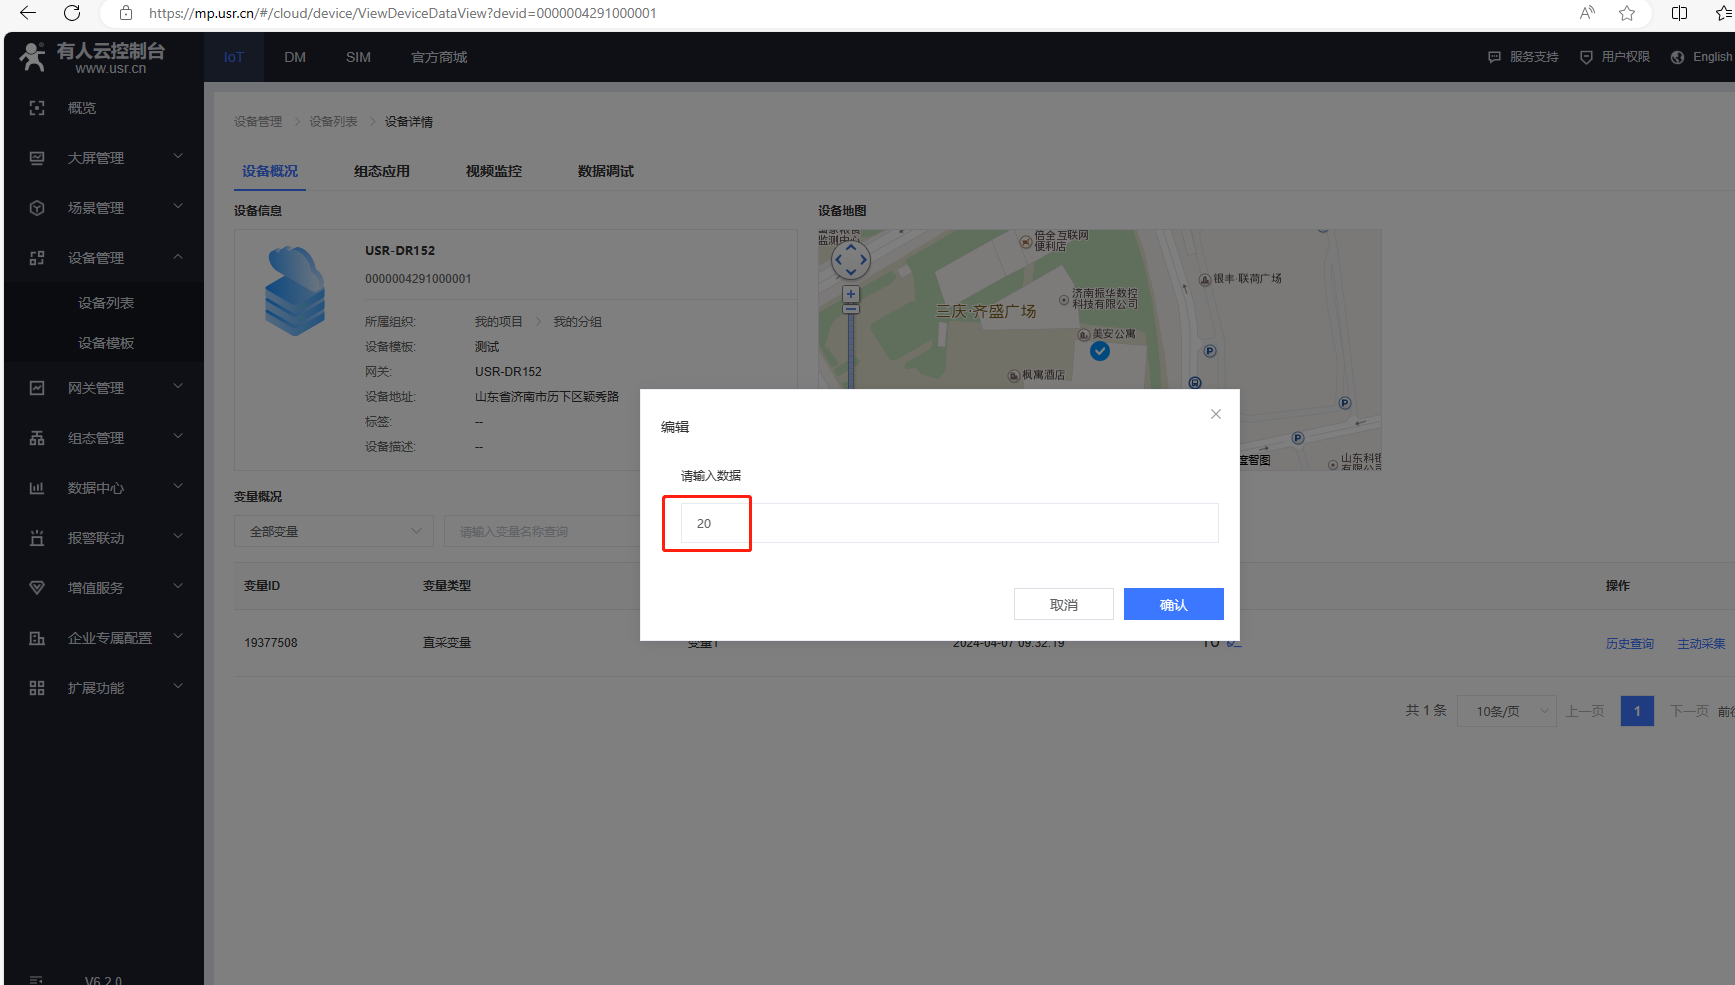
Task: Click the blue location marker on map
Action: [1100, 351]
